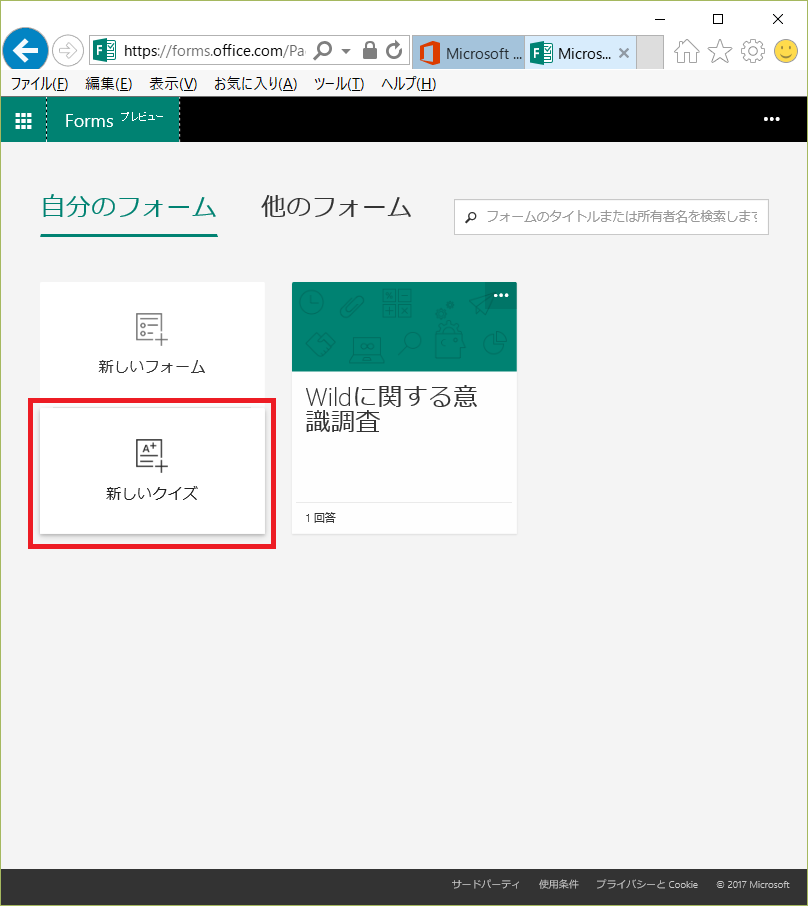Minimize the browser window
This screenshot has width=808, height=906.
coord(660,19)
